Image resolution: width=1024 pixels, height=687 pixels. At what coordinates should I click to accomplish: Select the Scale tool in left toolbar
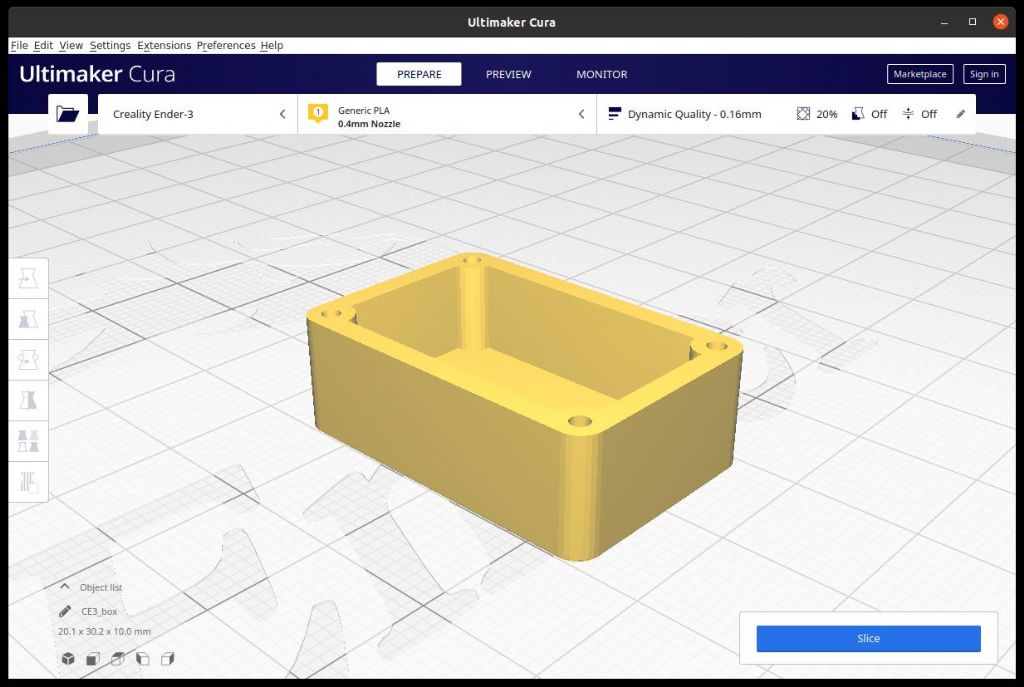pyautogui.click(x=28, y=319)
